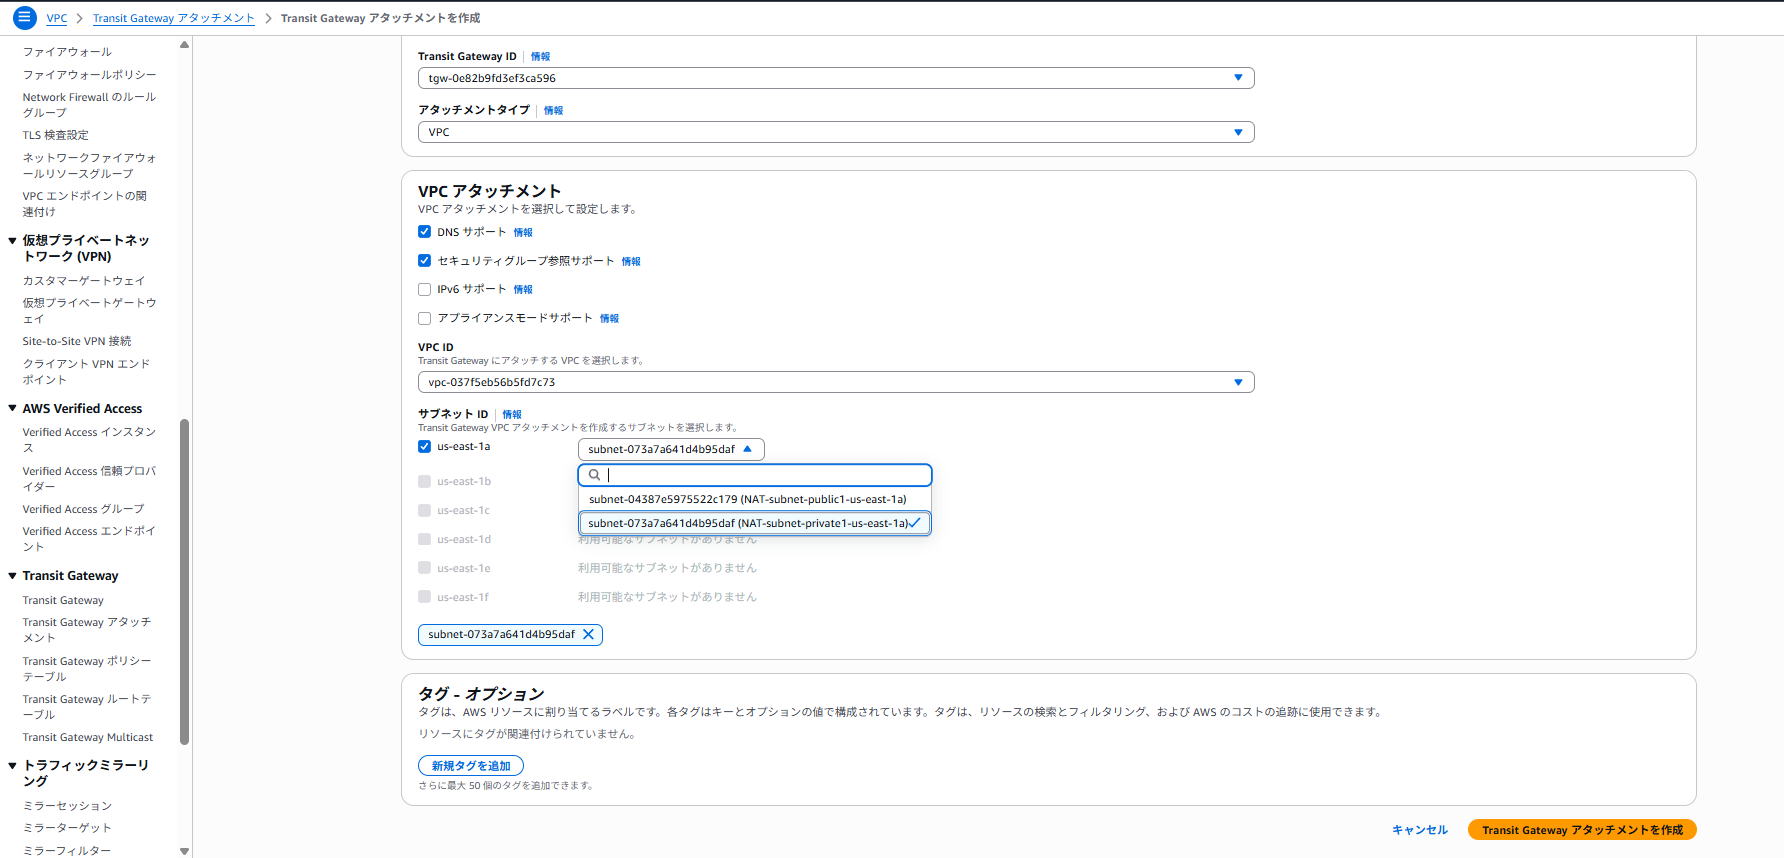Open 情報 link next to アプライアンスモードサポート
The image size is (1784, 858).
tap(609, 318)
